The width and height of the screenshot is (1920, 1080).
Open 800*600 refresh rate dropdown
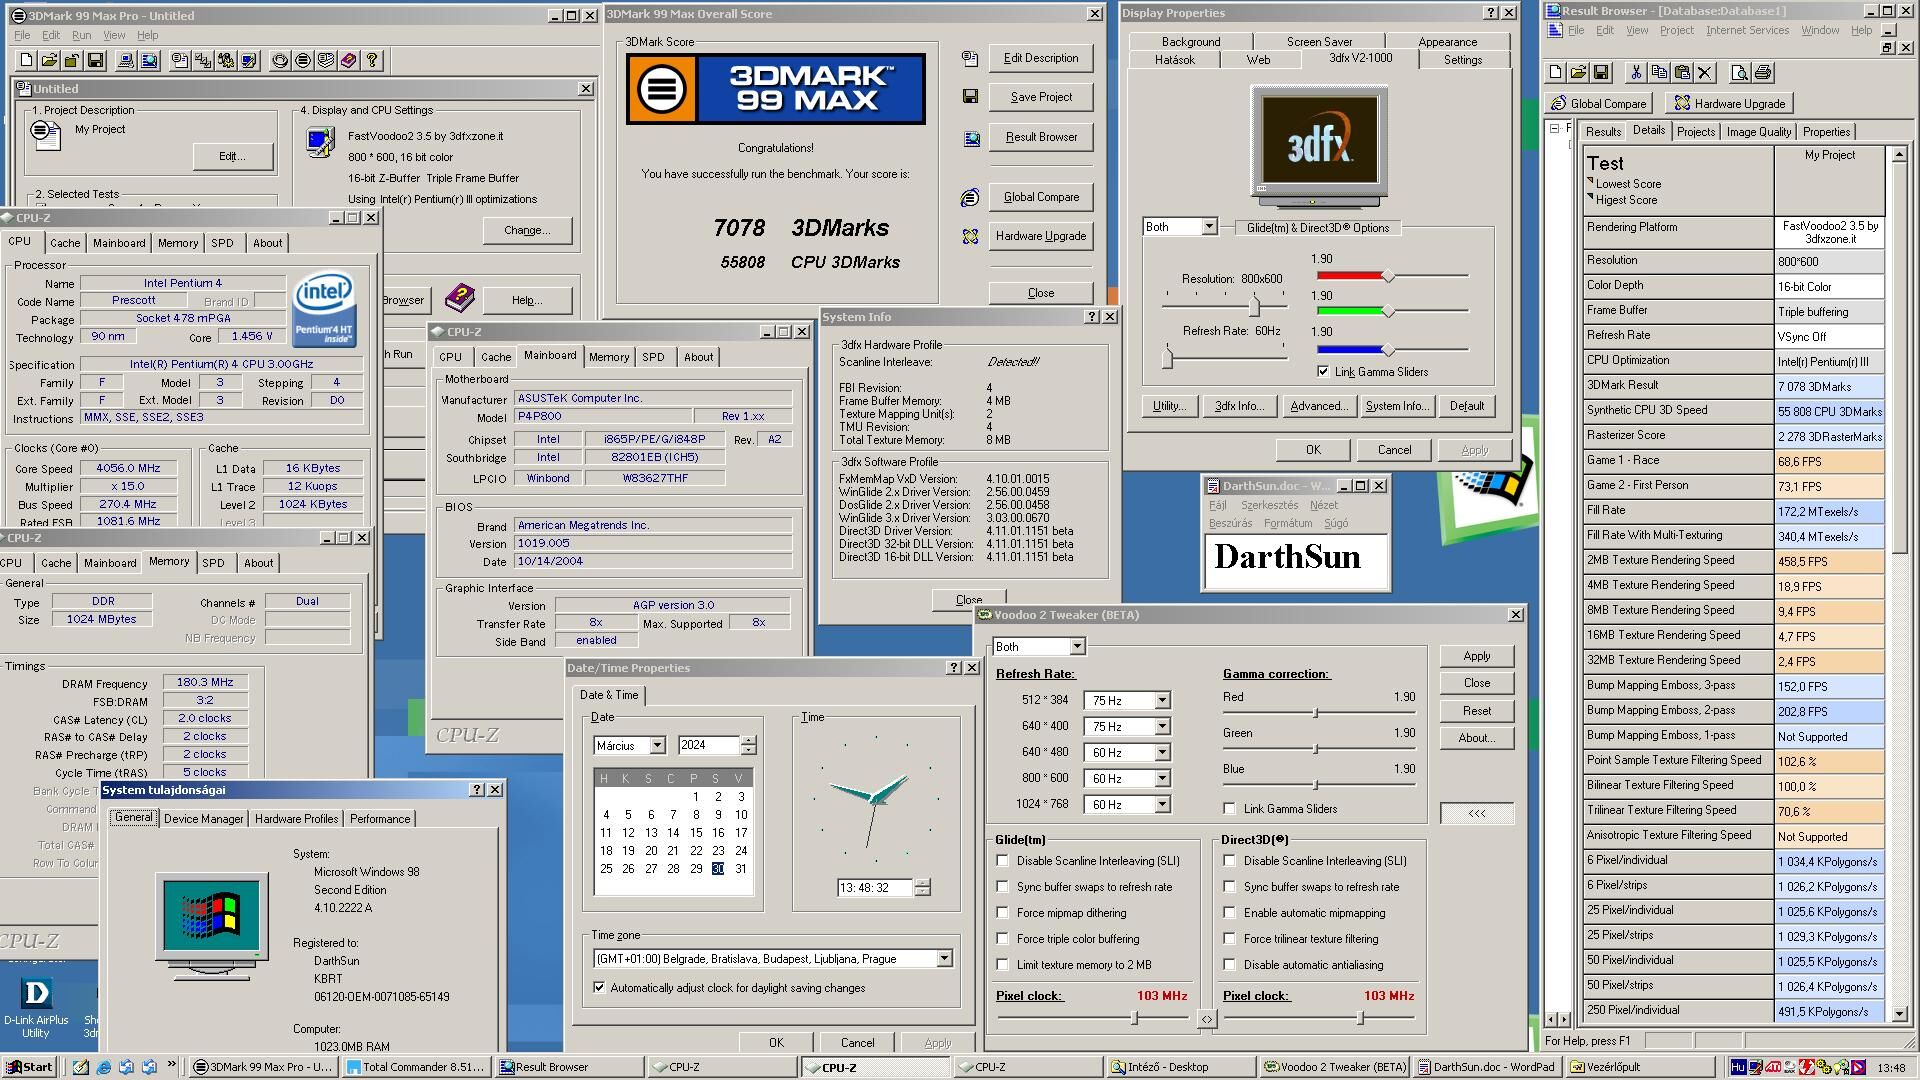click(x=1161, y=779)
